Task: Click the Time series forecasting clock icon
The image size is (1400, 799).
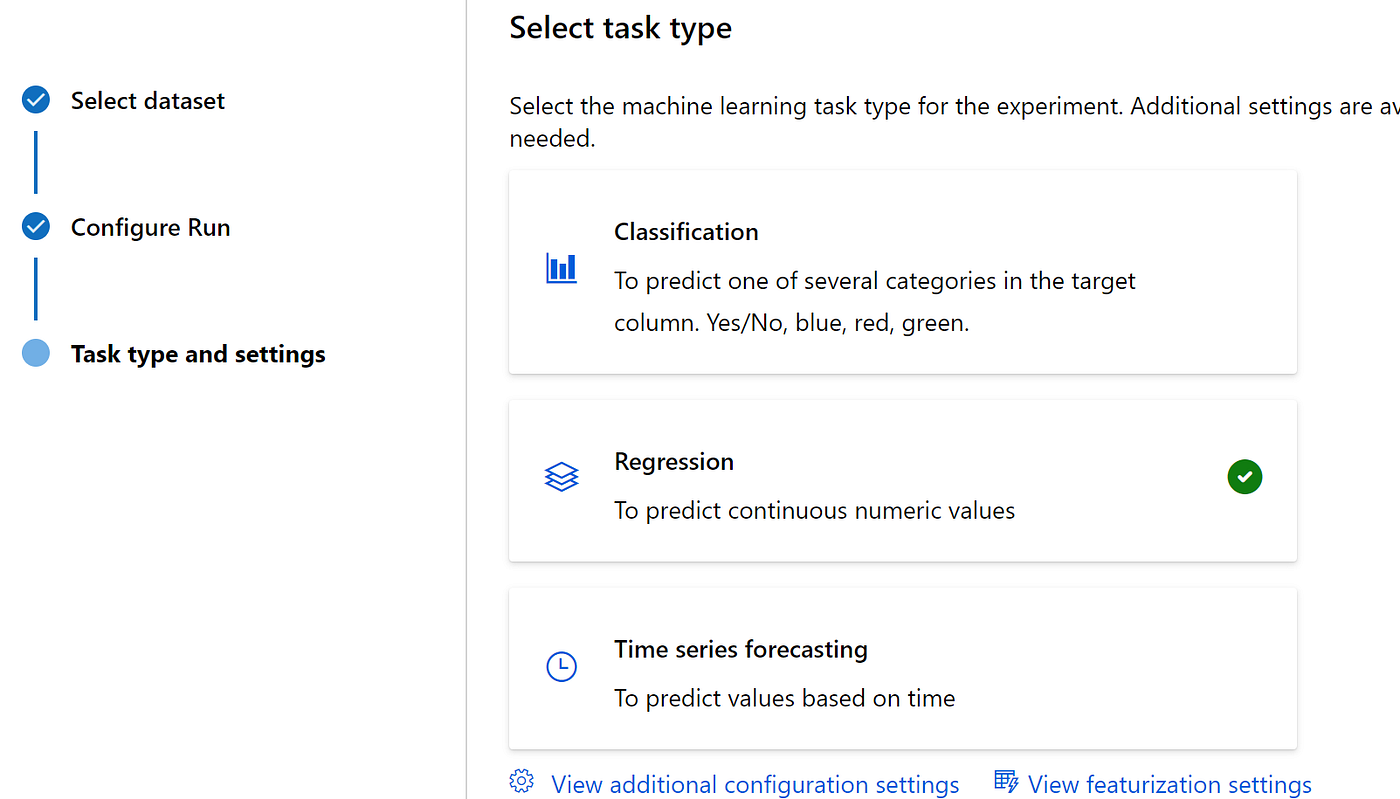Action: coord(561,664)
